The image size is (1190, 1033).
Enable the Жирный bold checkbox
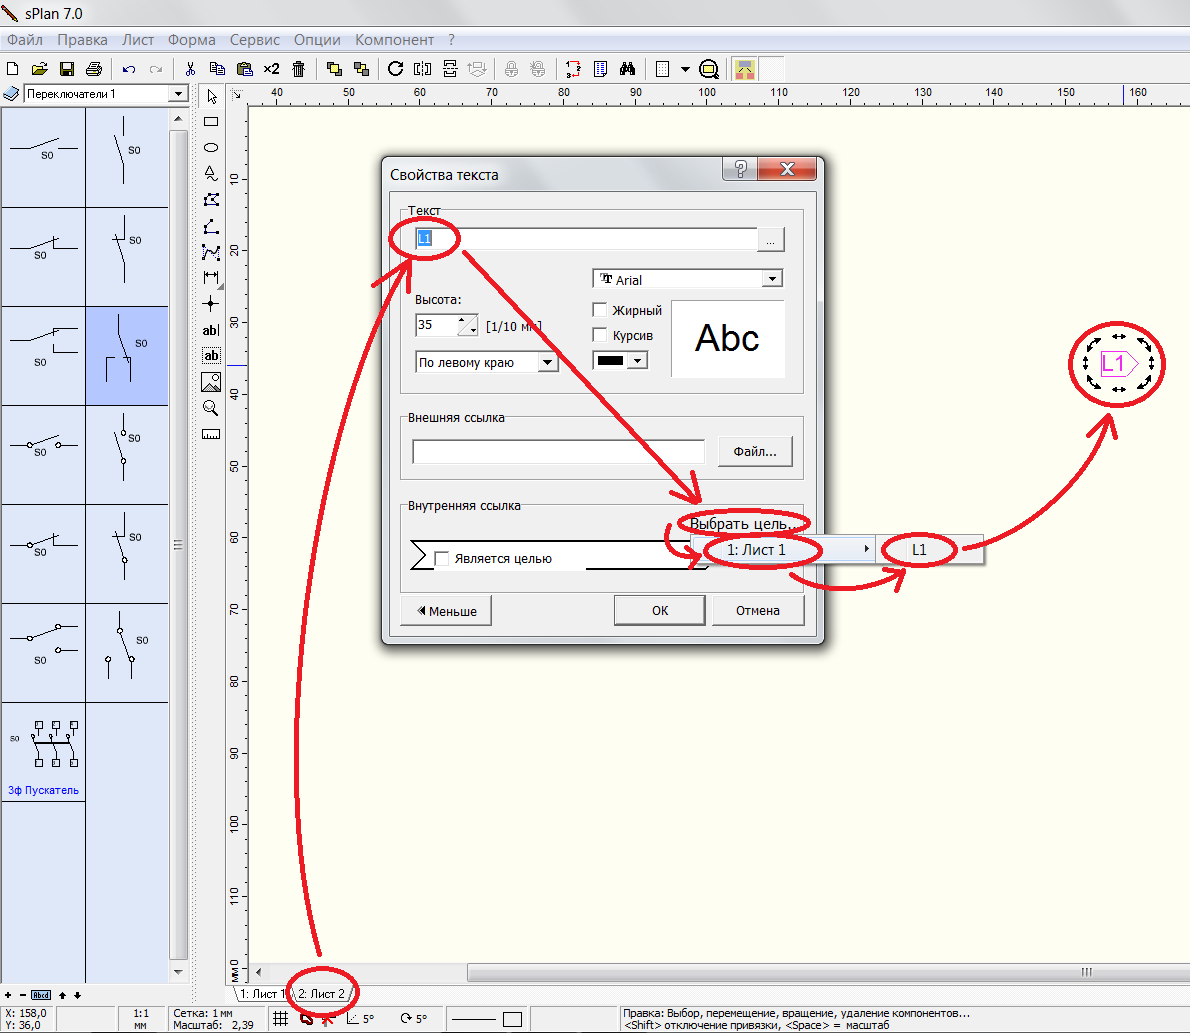(600, 310)
